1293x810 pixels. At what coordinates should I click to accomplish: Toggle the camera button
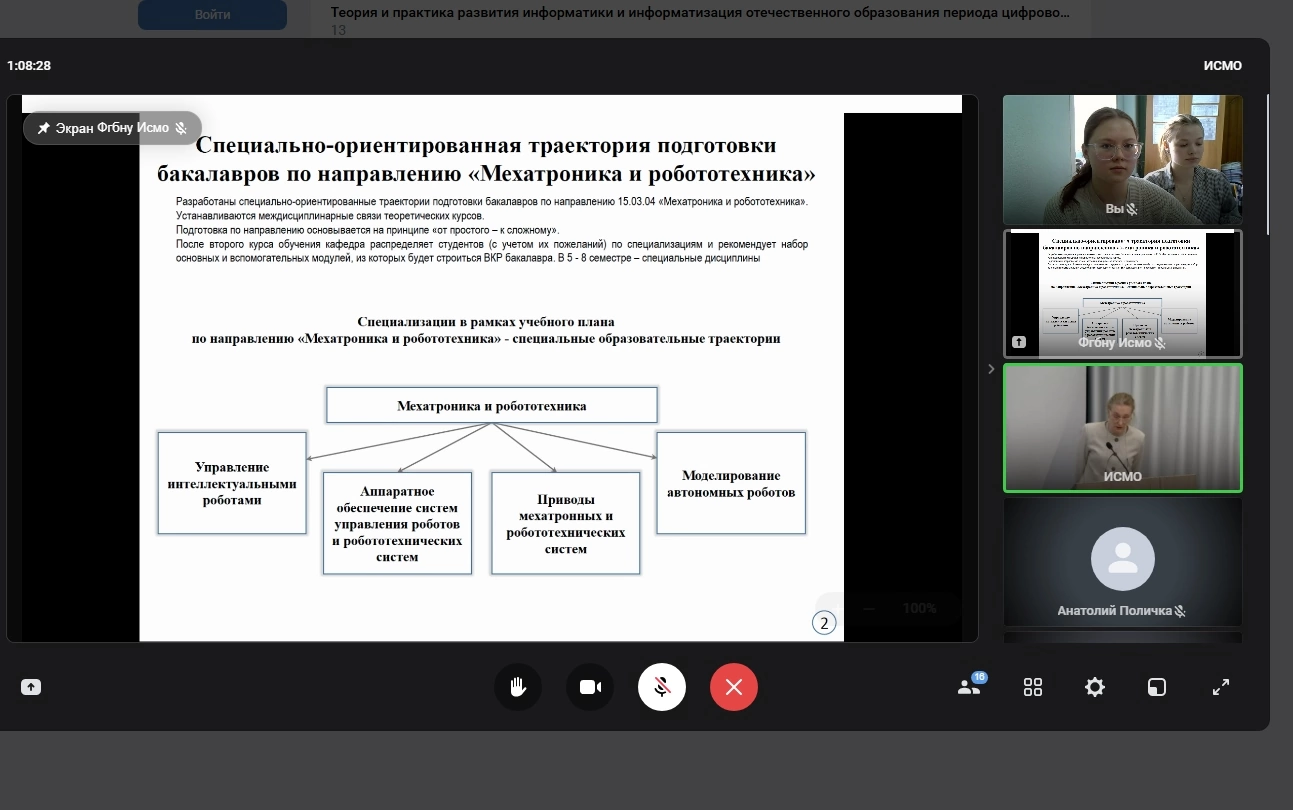(x=590, y=687)
